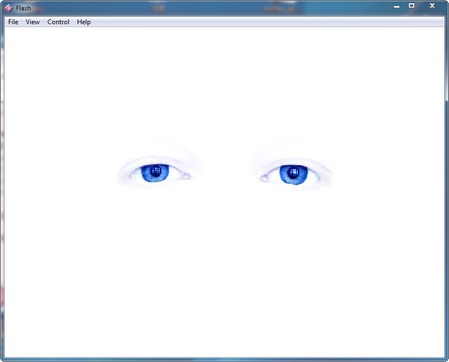The width and height of the screenshot is (449, 362).
Task: Maximize the Flash player window
Action: pos(412,6)
